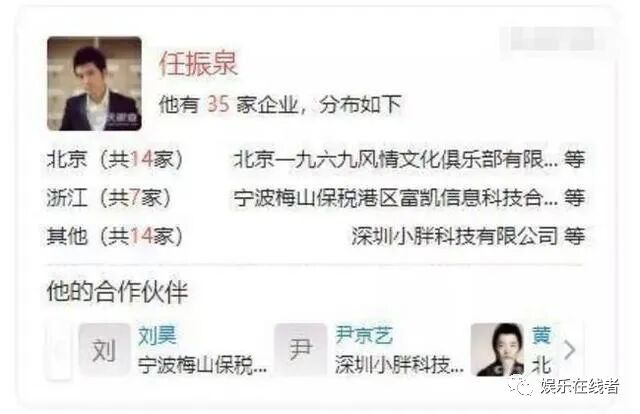
Task: Open the profile photo next to 任振泉
Action: click(x=94, y=84)
